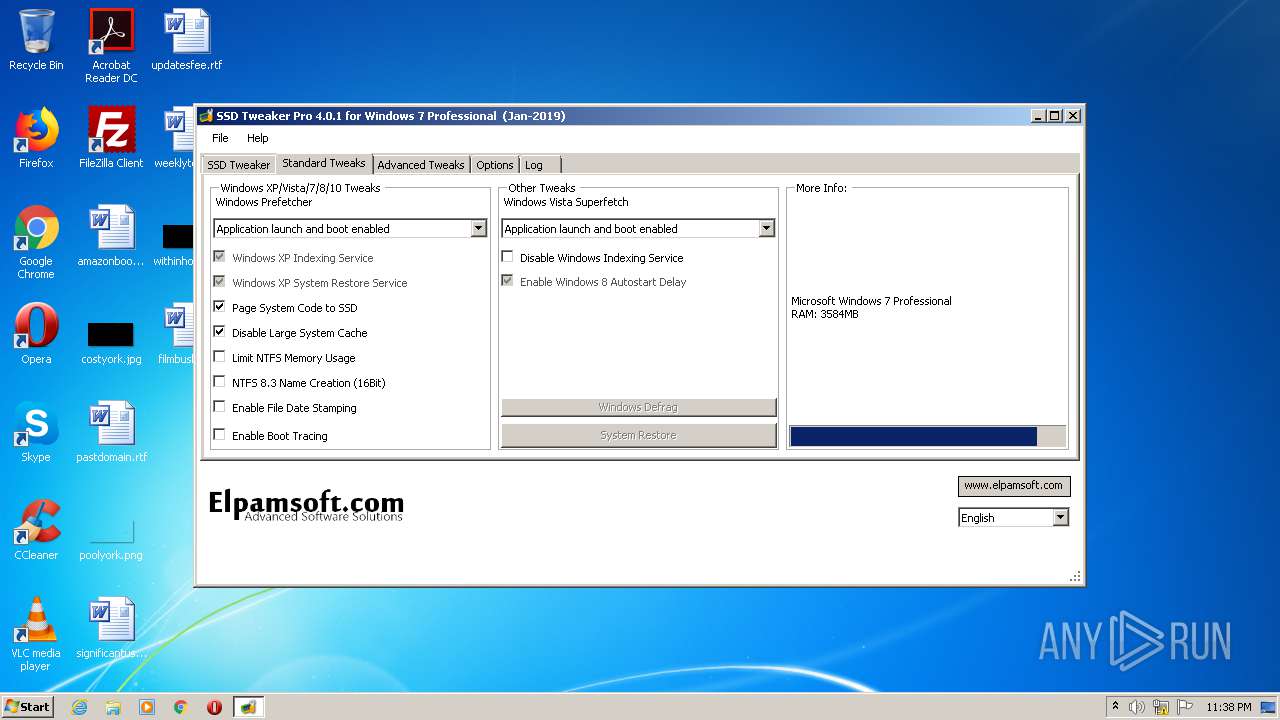Click the network tray icon
1280x720 pixels.
[1161, 707]
